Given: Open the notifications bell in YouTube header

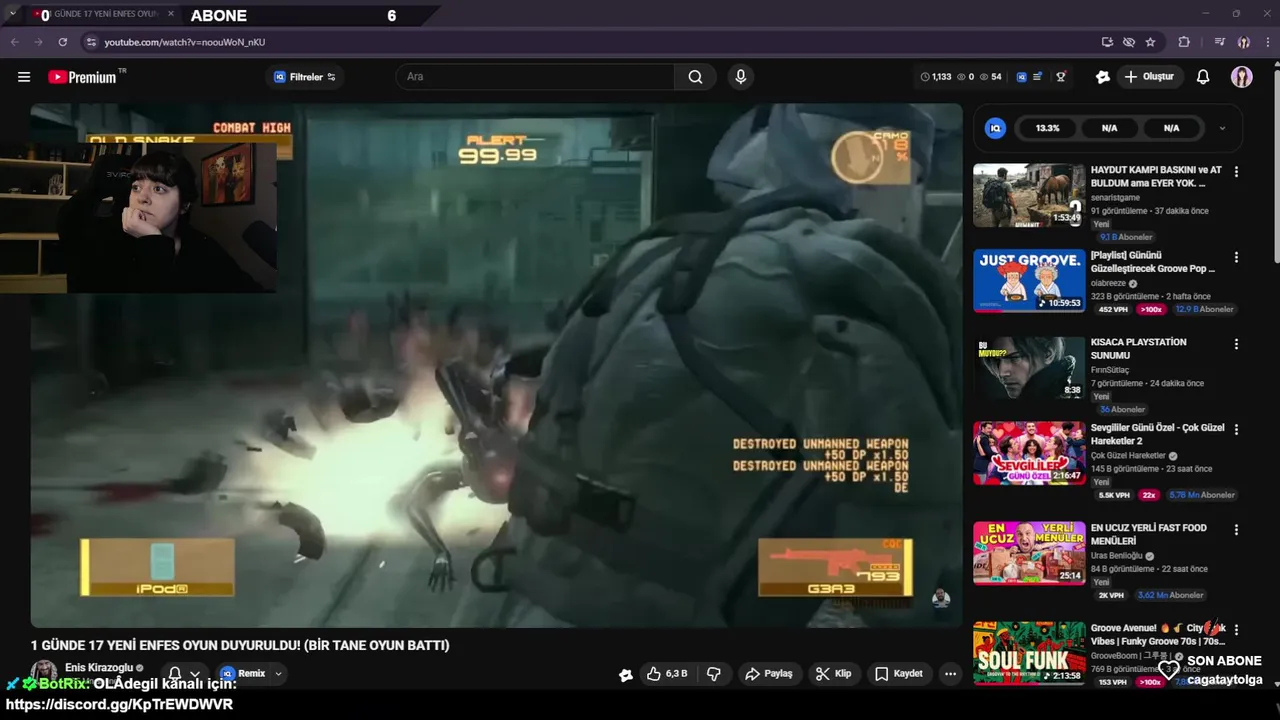Looking at the screenshot, I should tap(1203, 77).
